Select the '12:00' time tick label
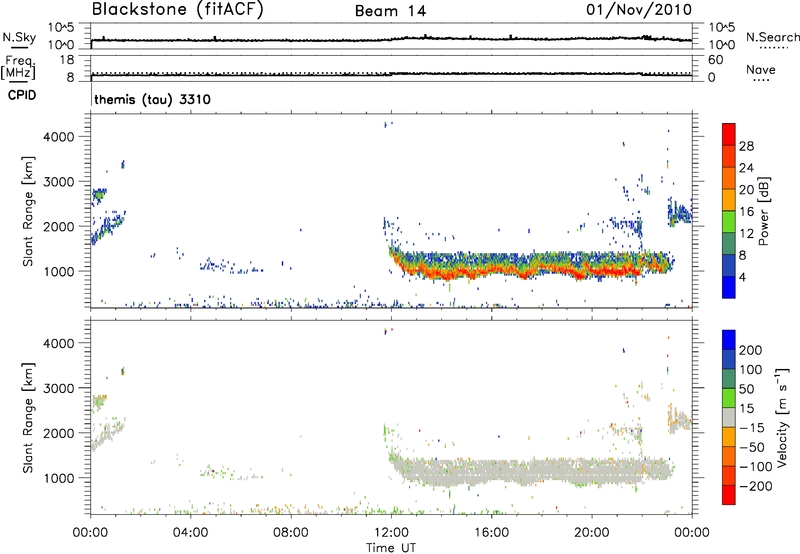The height and width of the screenshot is (554, 800). (391, 533)
